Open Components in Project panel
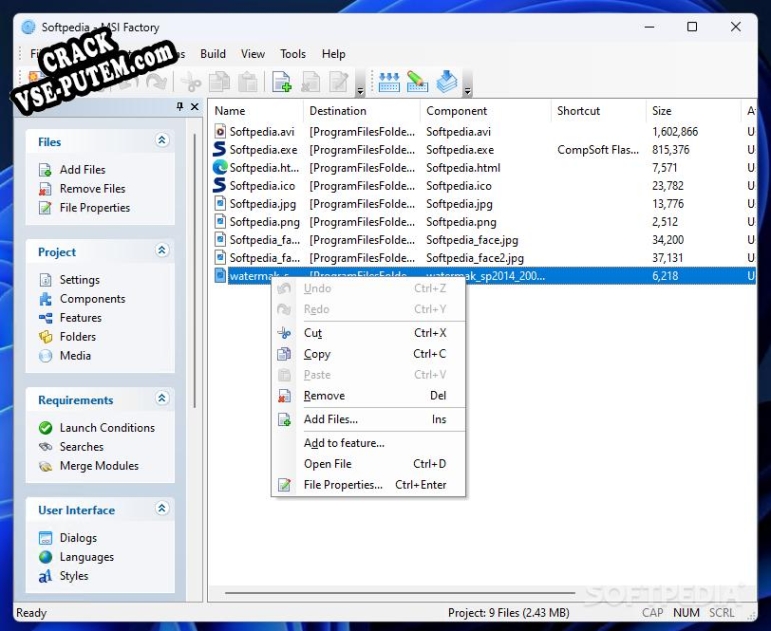771x631 pixels. [x=92, y=299]
